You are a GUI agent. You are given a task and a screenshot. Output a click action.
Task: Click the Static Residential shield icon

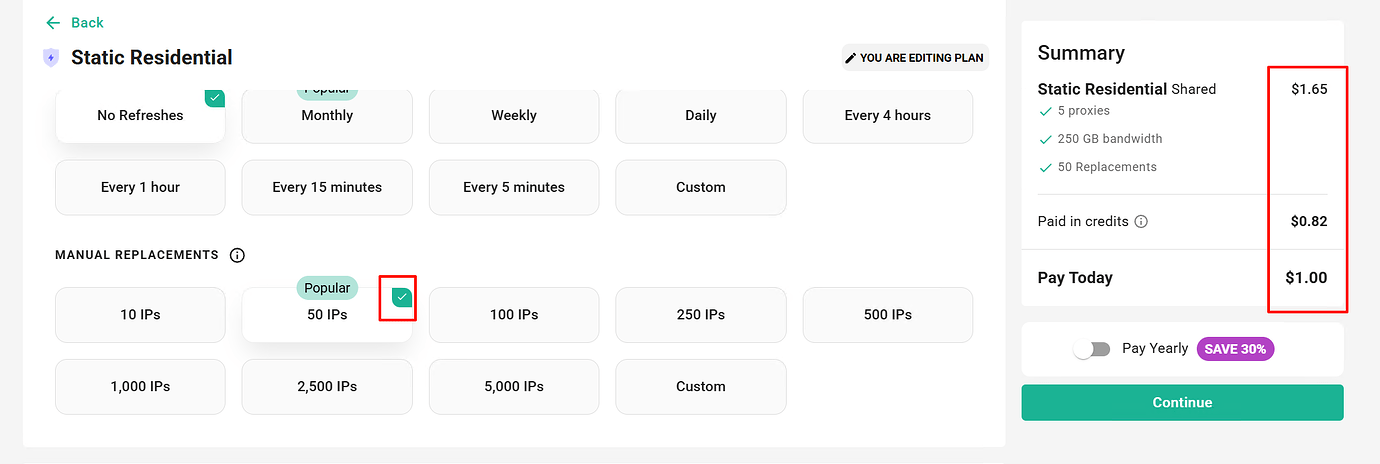(x=51, y=58)
